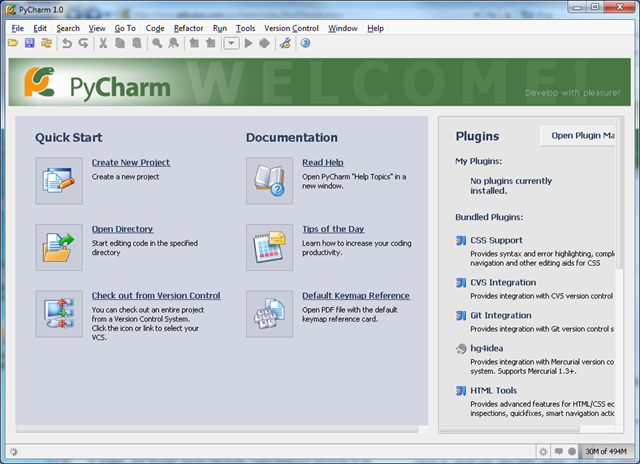The image size is (640, 464).
Task: Click the Replace toolbar icon
Action: click(173, 43)
